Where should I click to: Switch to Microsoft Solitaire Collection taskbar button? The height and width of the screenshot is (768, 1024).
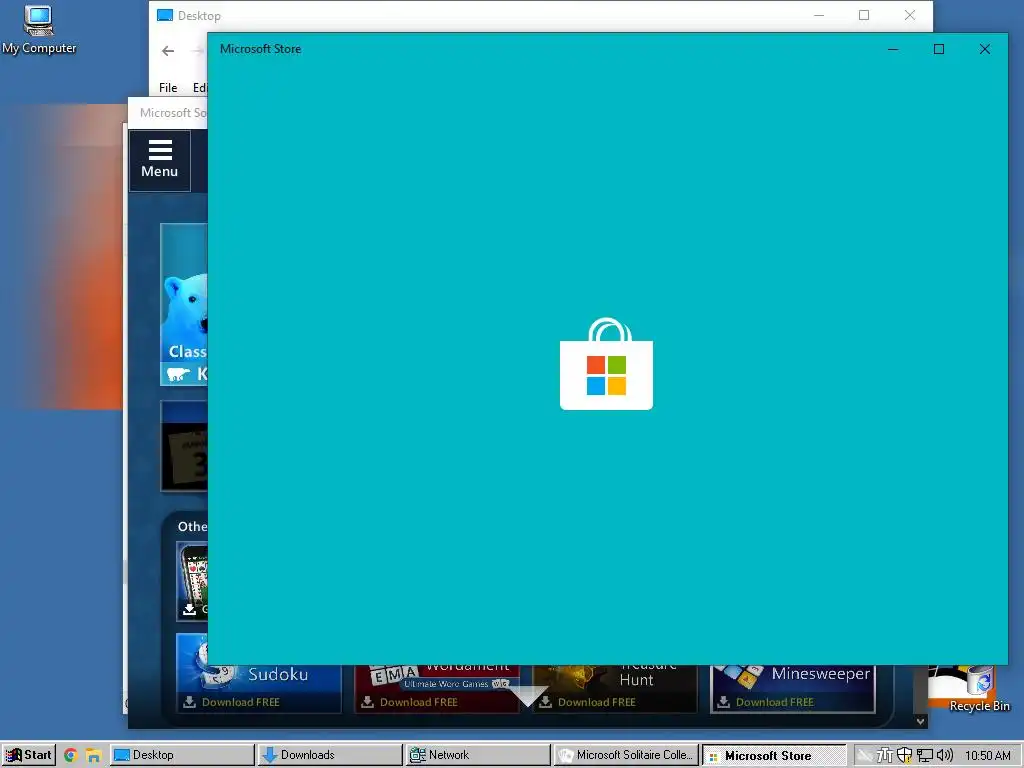[x=626, y=755]
